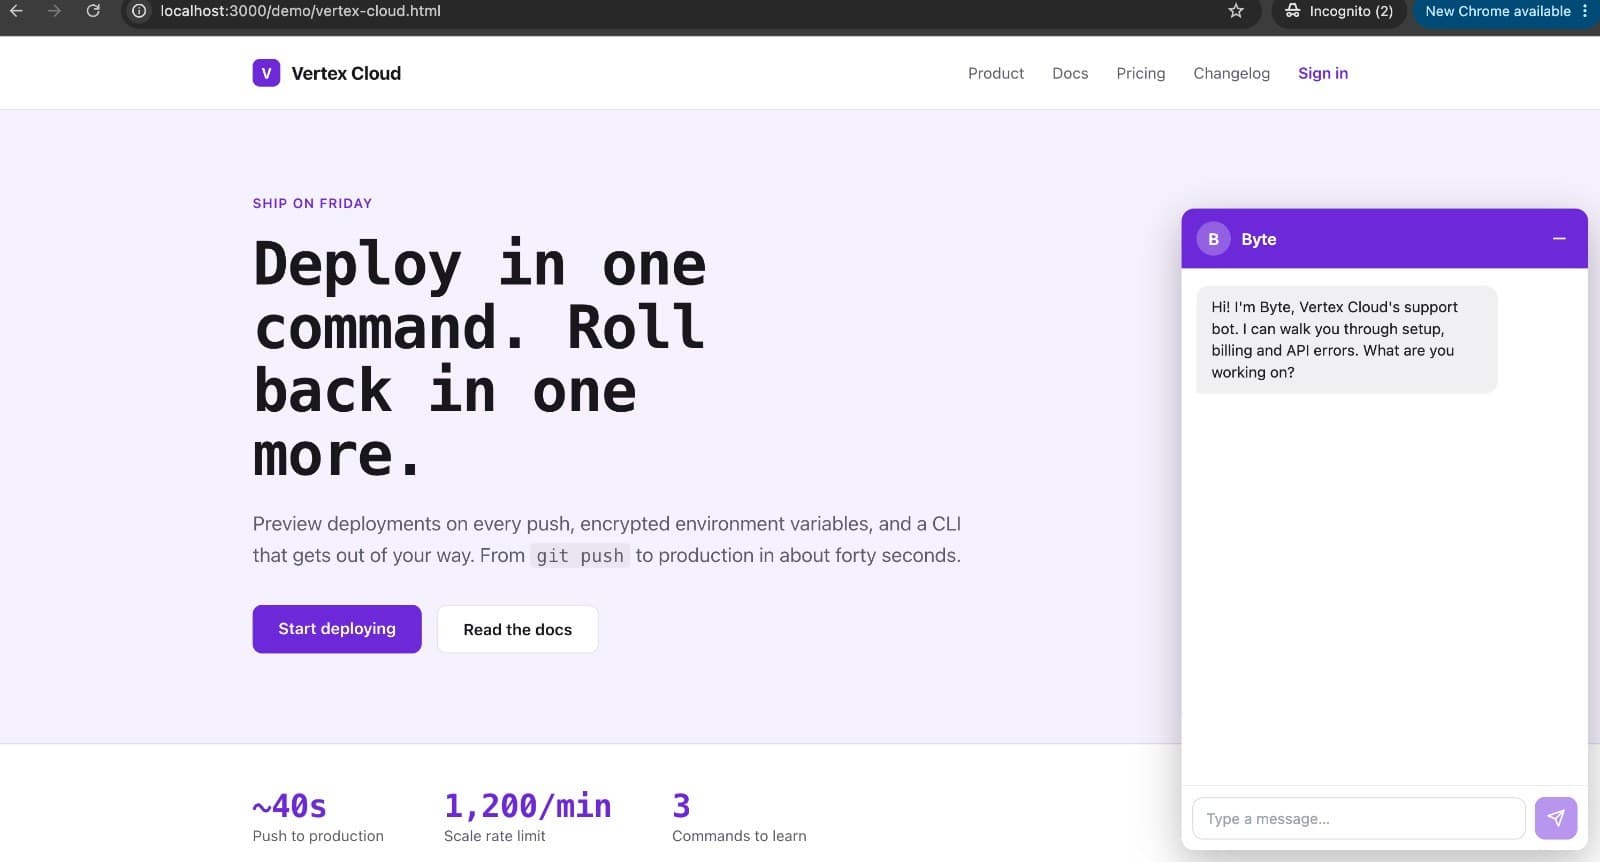The height and width of the screenshot is (862, 1600).
Task: Click the Vertex Cloud brand name
Action: click(x=346, y=73)
